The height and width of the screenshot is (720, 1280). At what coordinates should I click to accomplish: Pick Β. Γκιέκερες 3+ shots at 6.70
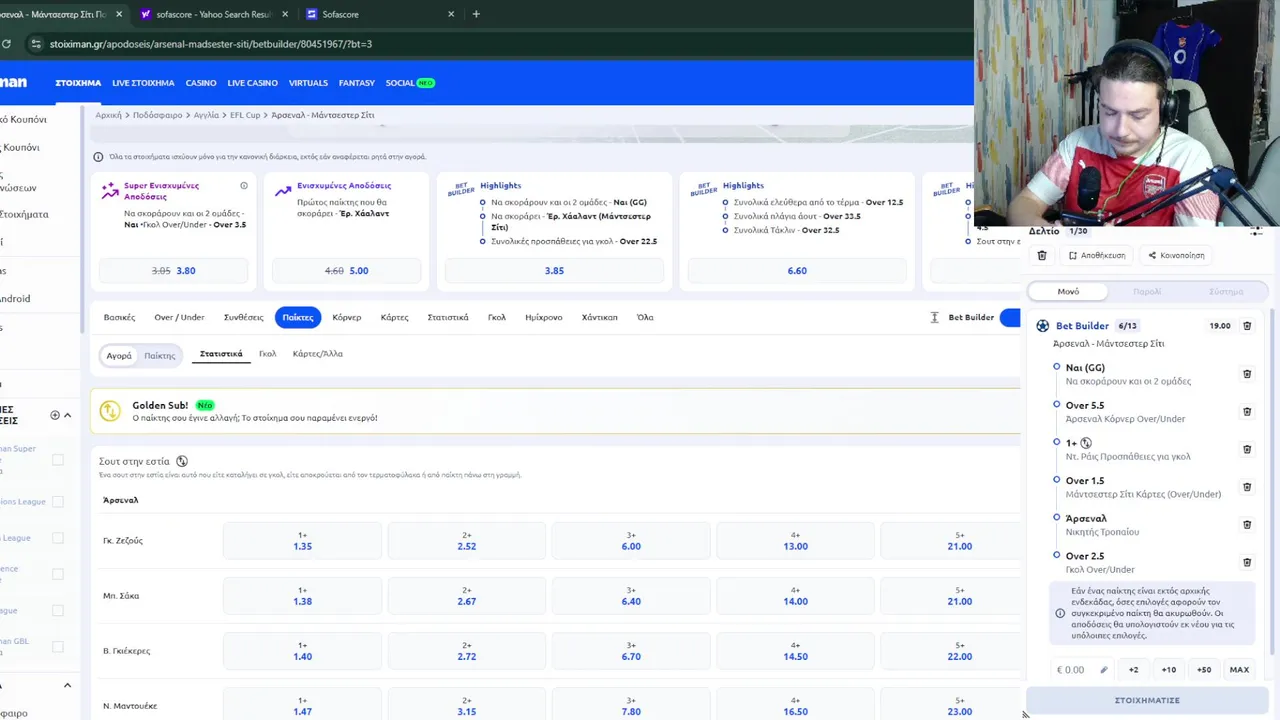pos(631,651)
